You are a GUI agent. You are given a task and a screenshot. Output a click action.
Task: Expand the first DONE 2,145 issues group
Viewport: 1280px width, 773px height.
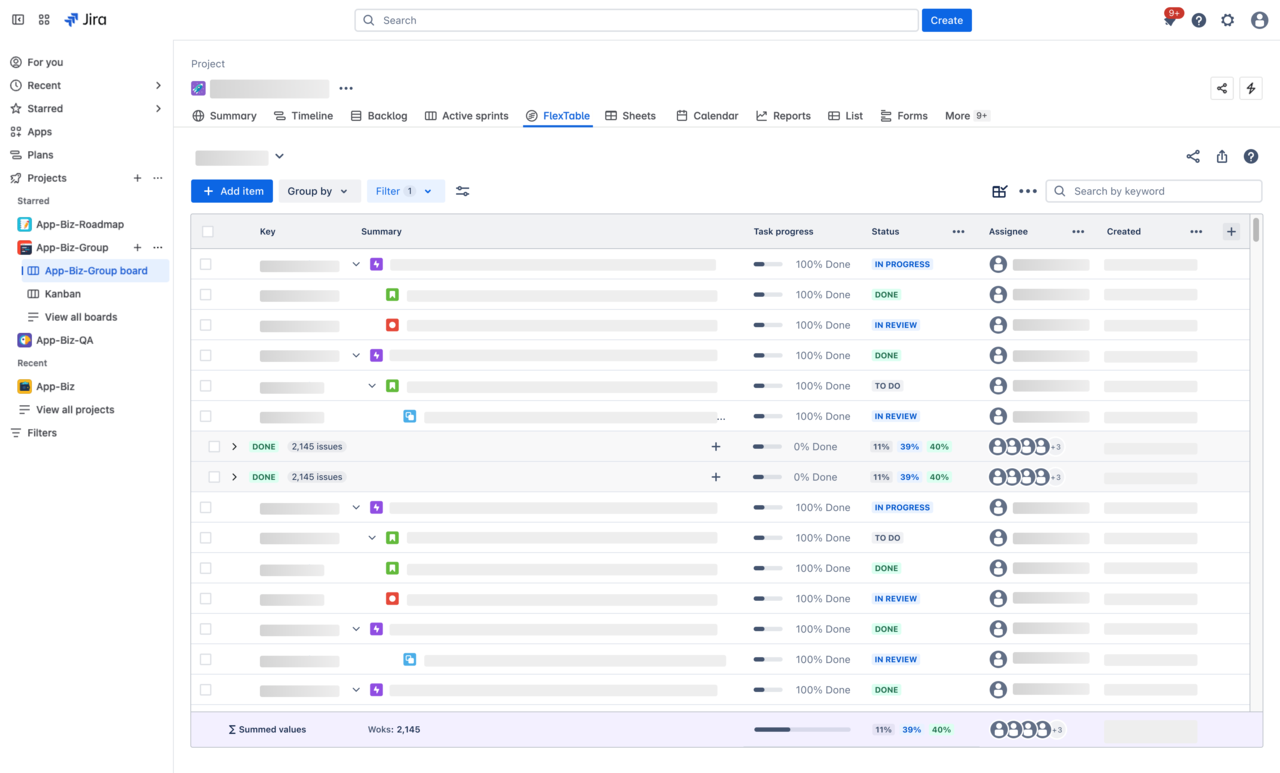pyautogui.click(x=235, y=447)
